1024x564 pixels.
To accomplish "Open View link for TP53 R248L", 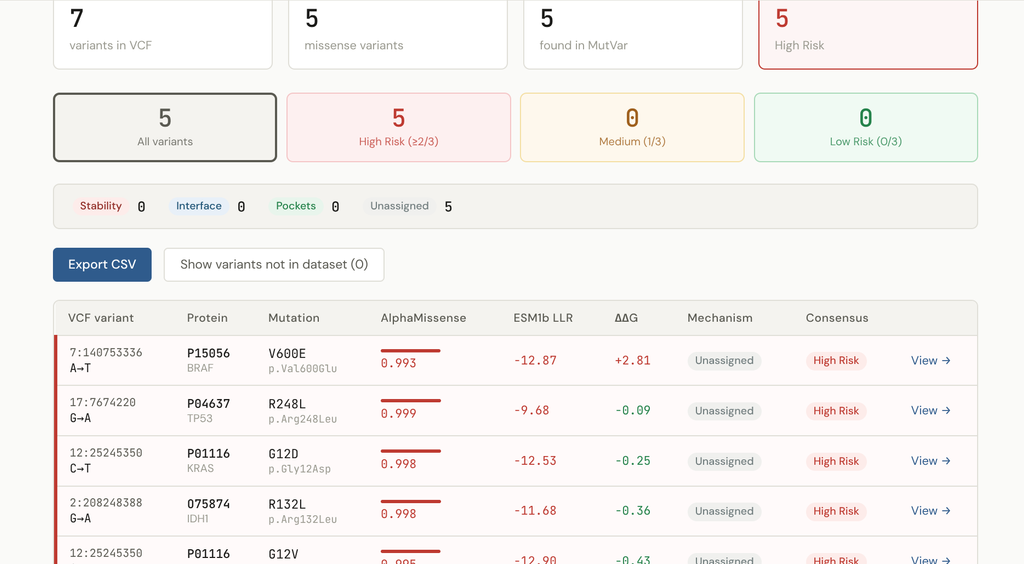I will 930,411.
